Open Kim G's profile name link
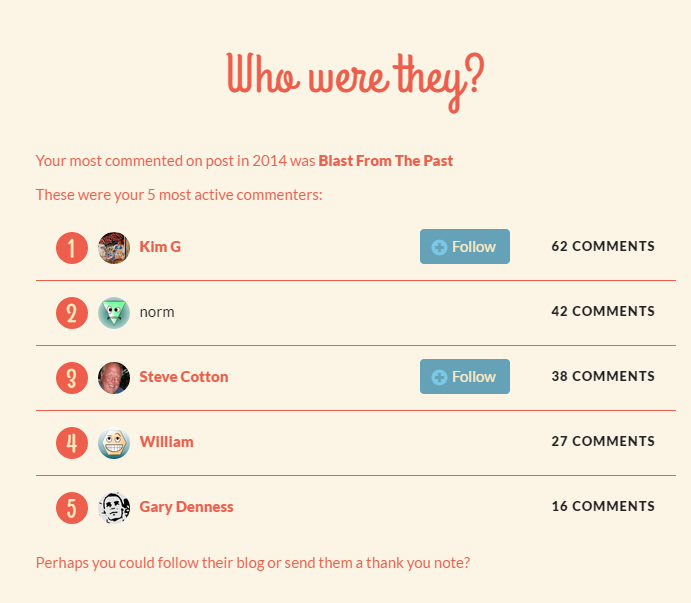 point(160,247)
